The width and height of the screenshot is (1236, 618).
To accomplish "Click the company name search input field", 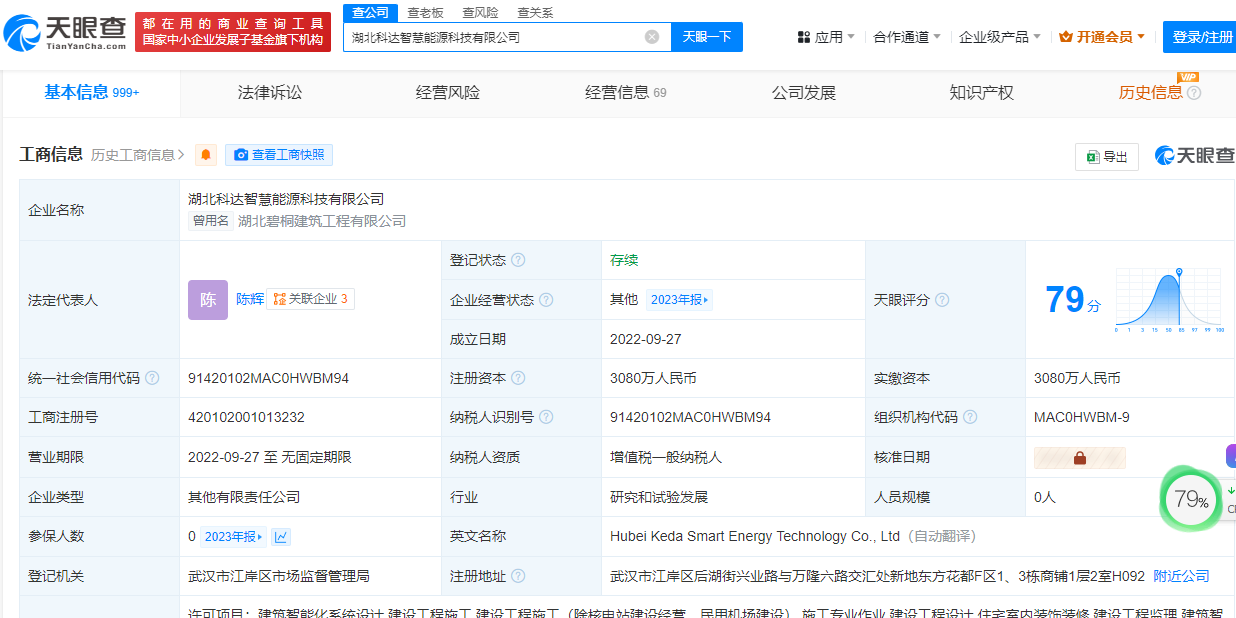I will click(495, 37).
